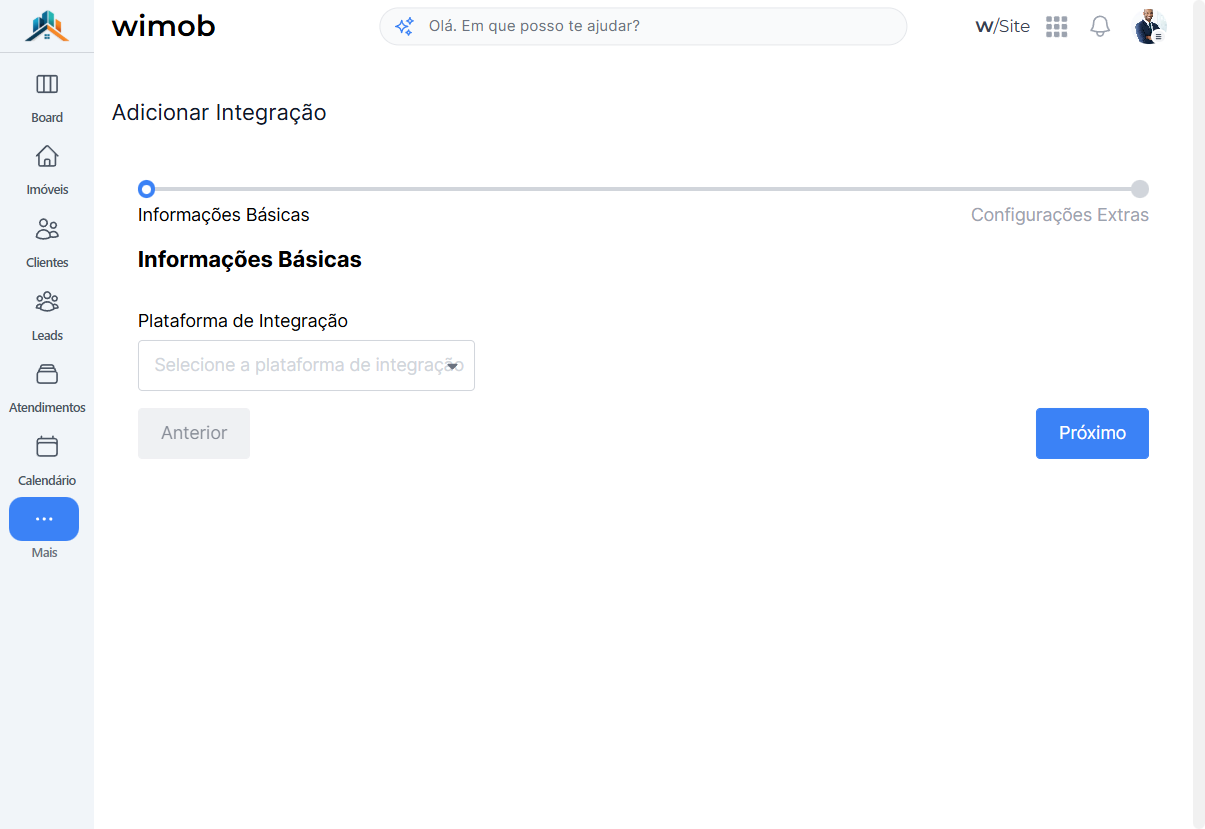Click the company house logo at the sidebar top

tap(47, 26)
